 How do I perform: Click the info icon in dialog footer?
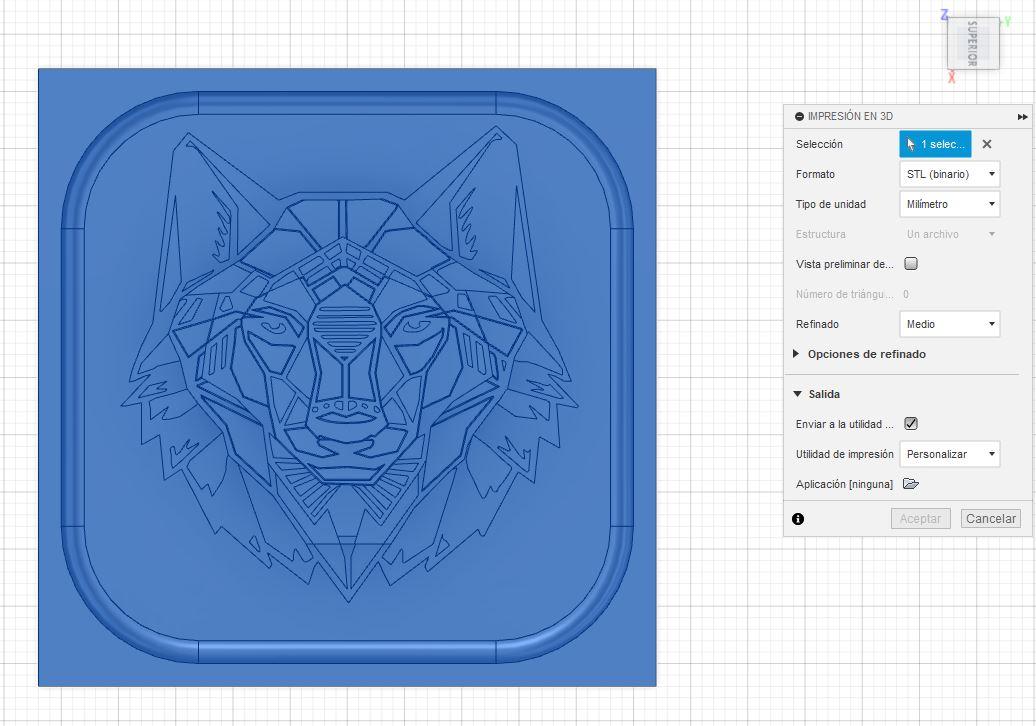798,519
